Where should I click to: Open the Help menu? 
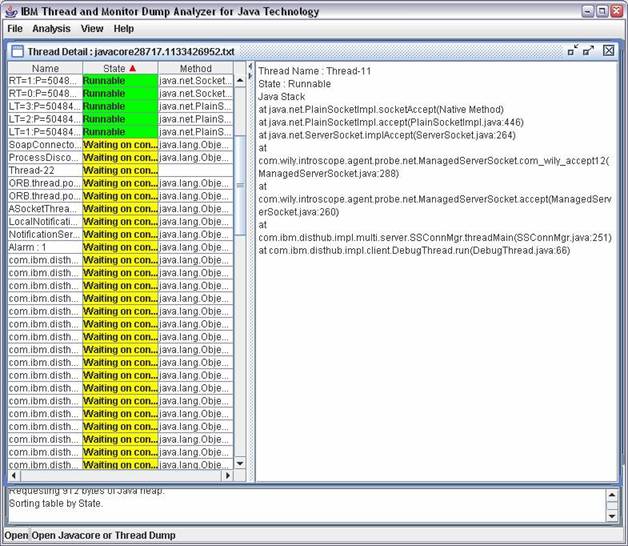pyautogui.click(x=123, y=29)
